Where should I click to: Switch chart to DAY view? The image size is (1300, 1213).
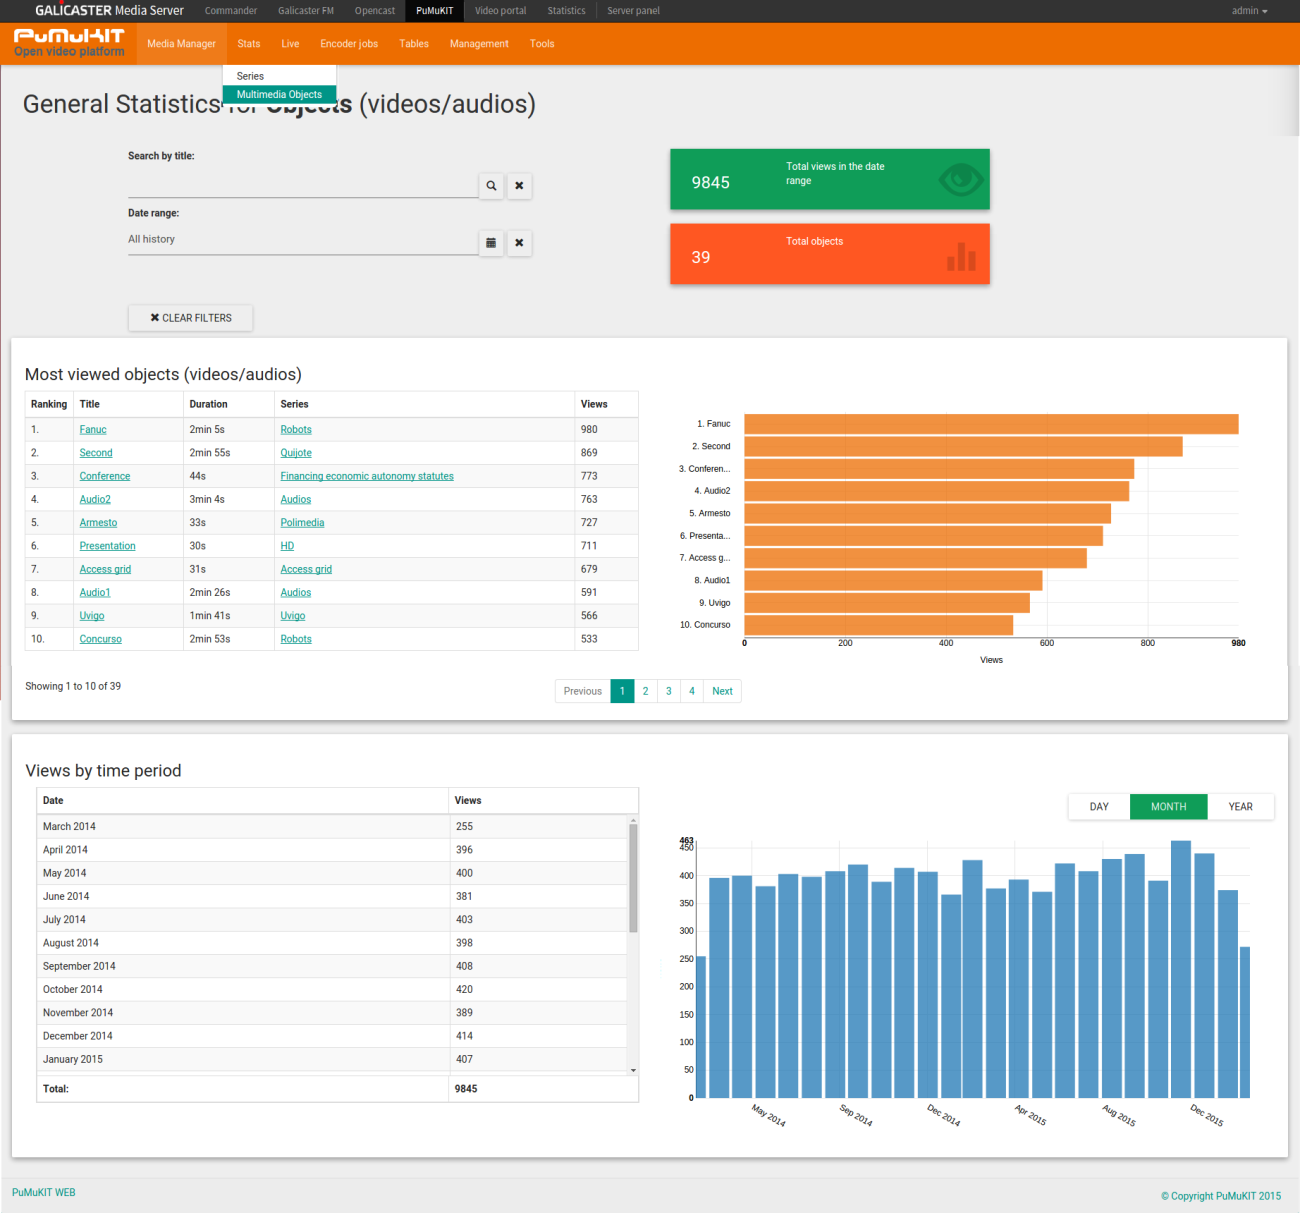[x=1099, y=807]
